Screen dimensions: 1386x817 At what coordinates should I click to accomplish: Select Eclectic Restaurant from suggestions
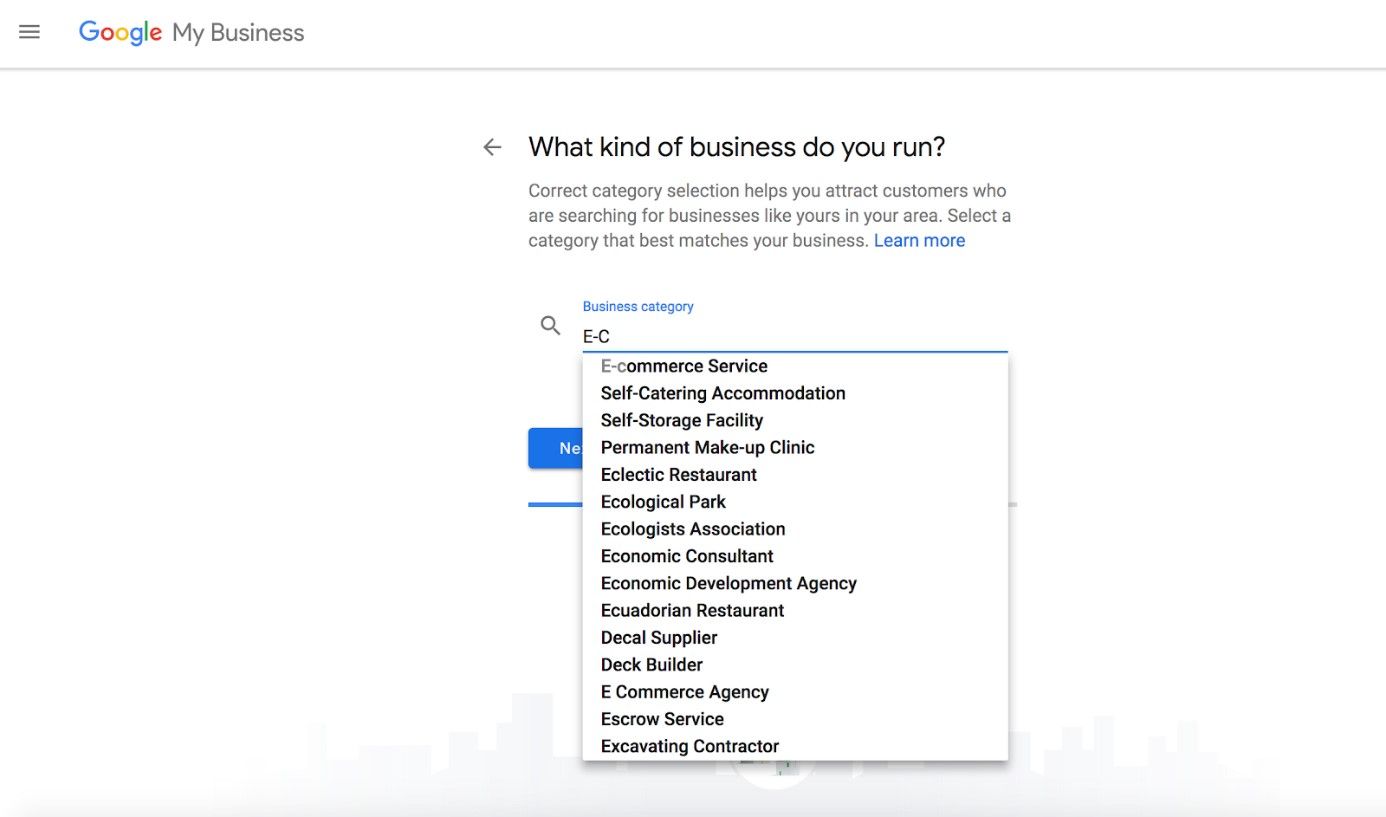coord(678,474)
